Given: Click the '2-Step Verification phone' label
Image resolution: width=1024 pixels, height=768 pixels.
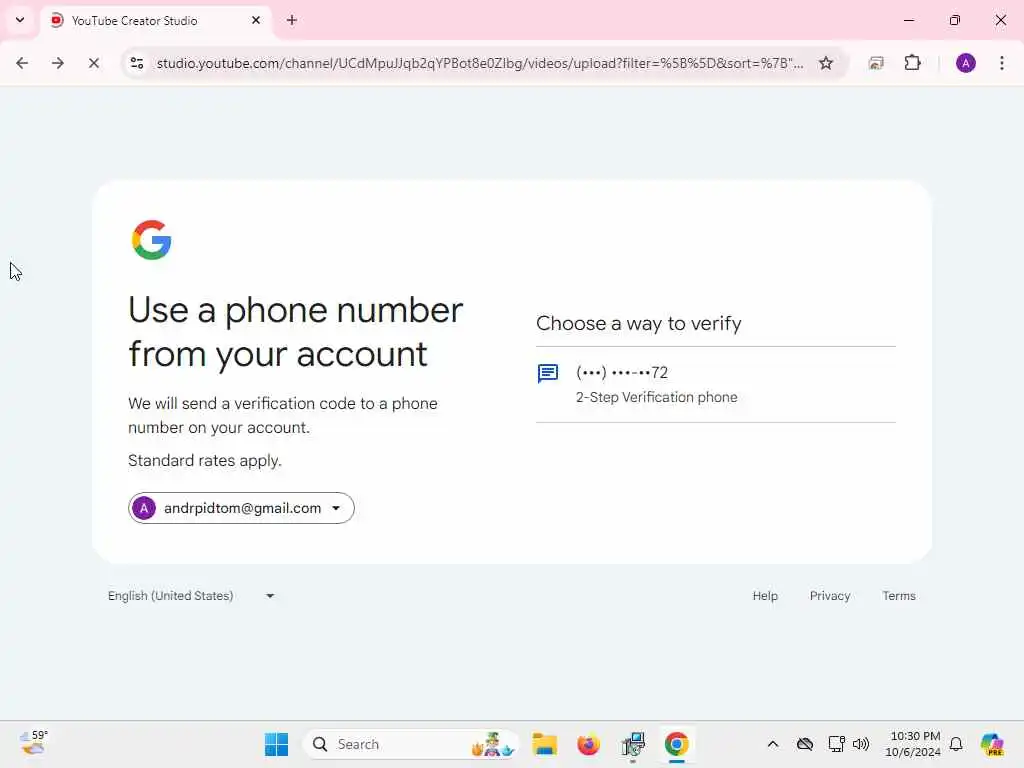Looking at the screenshot, I should 656,397.
